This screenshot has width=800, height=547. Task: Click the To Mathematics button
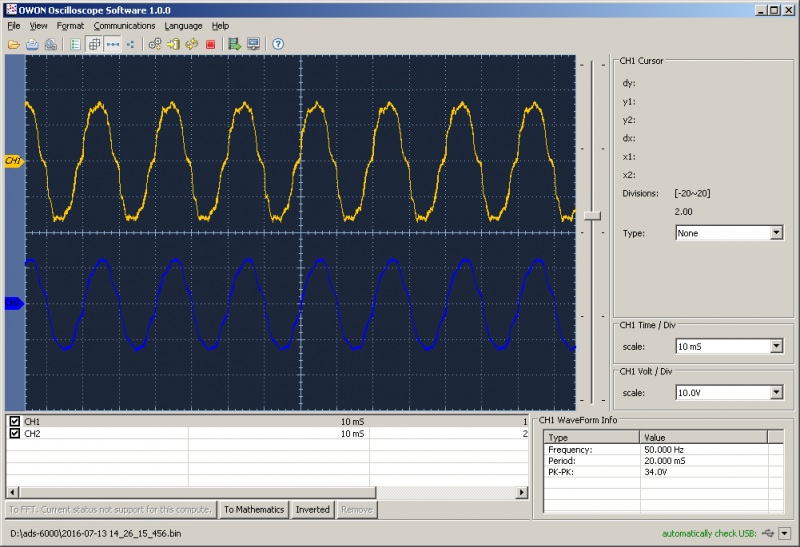point(254,509)
